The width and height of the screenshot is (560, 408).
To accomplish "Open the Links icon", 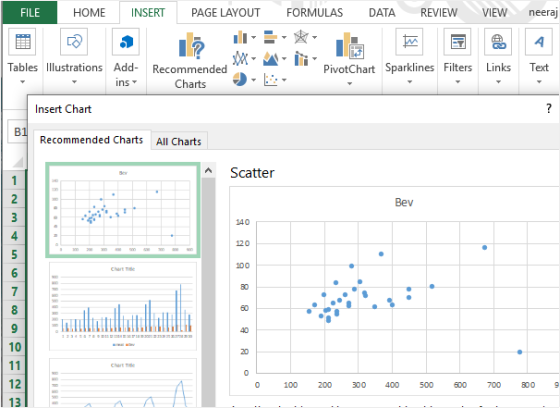I will (x=498, y=42).
